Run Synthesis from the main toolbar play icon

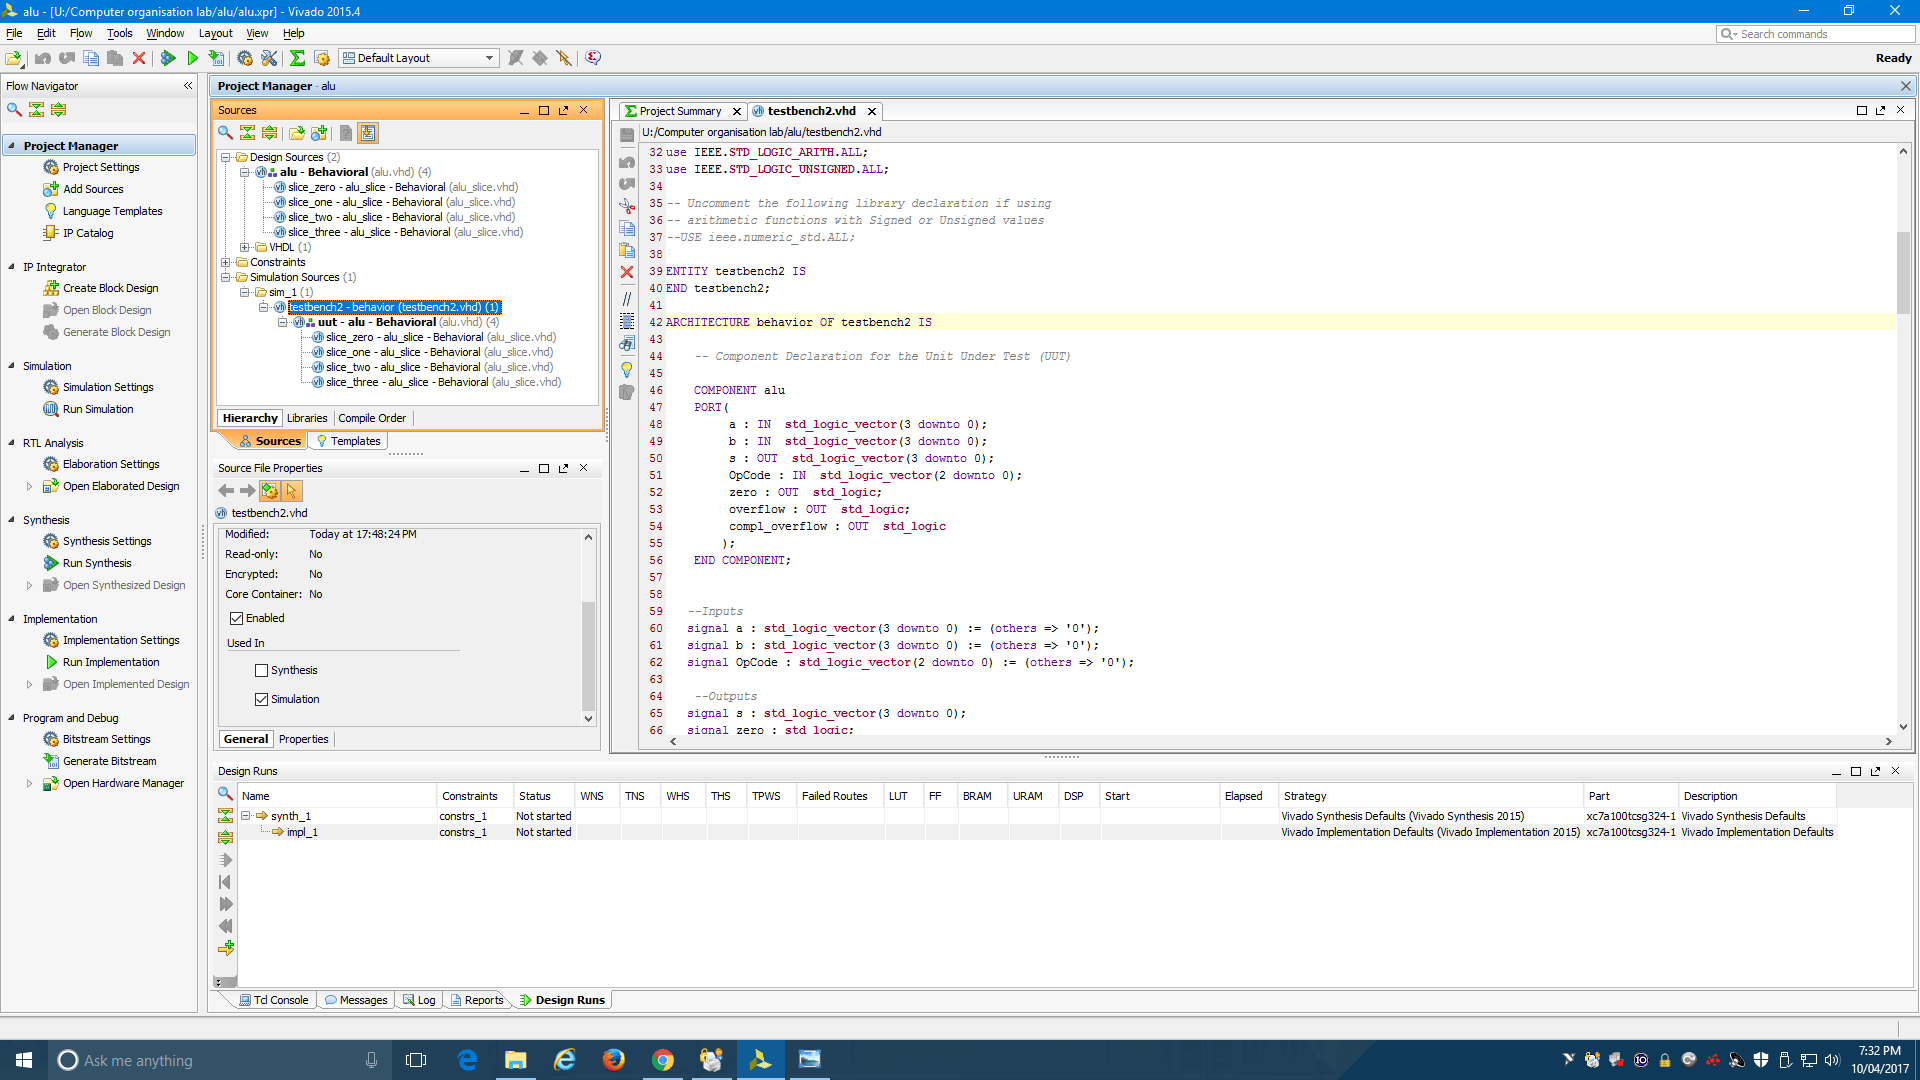click(x=168, y=58)
